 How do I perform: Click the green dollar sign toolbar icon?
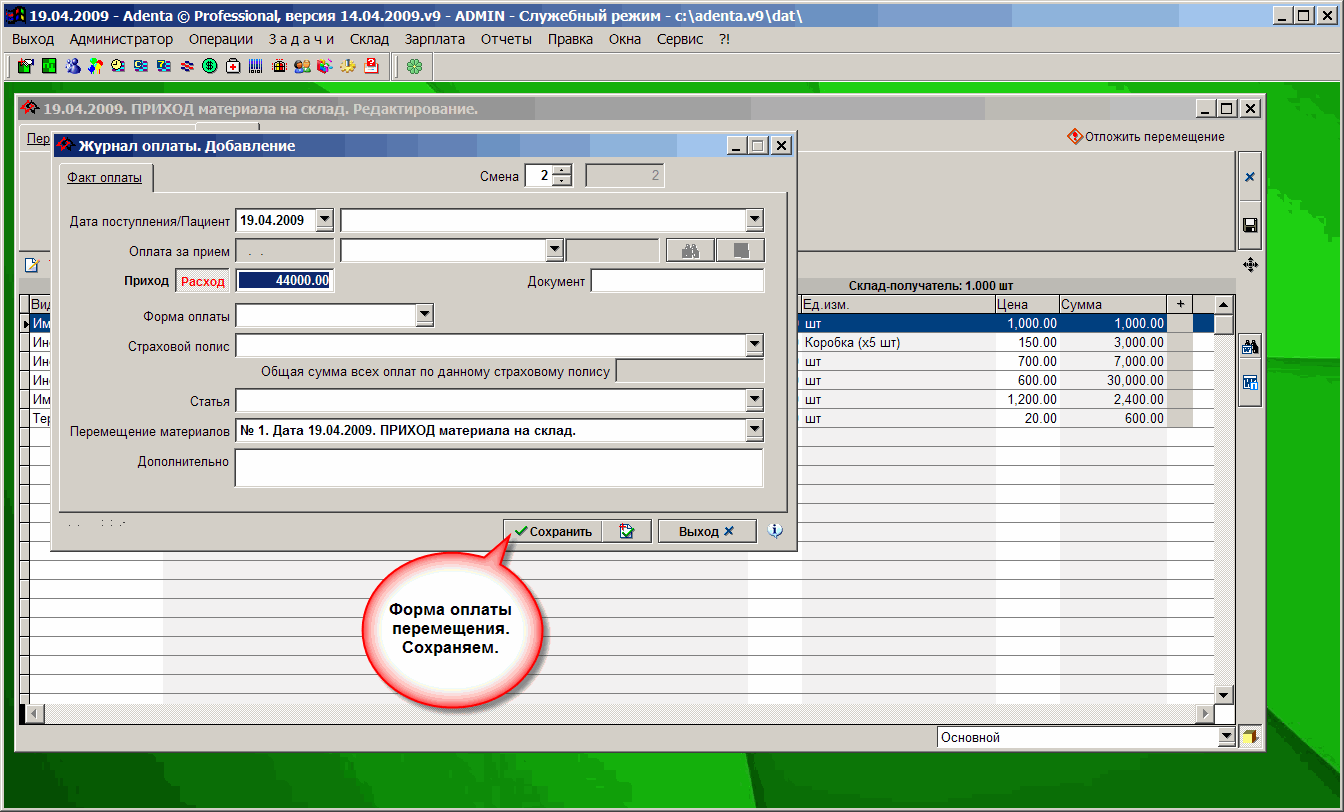click(210, 67)
